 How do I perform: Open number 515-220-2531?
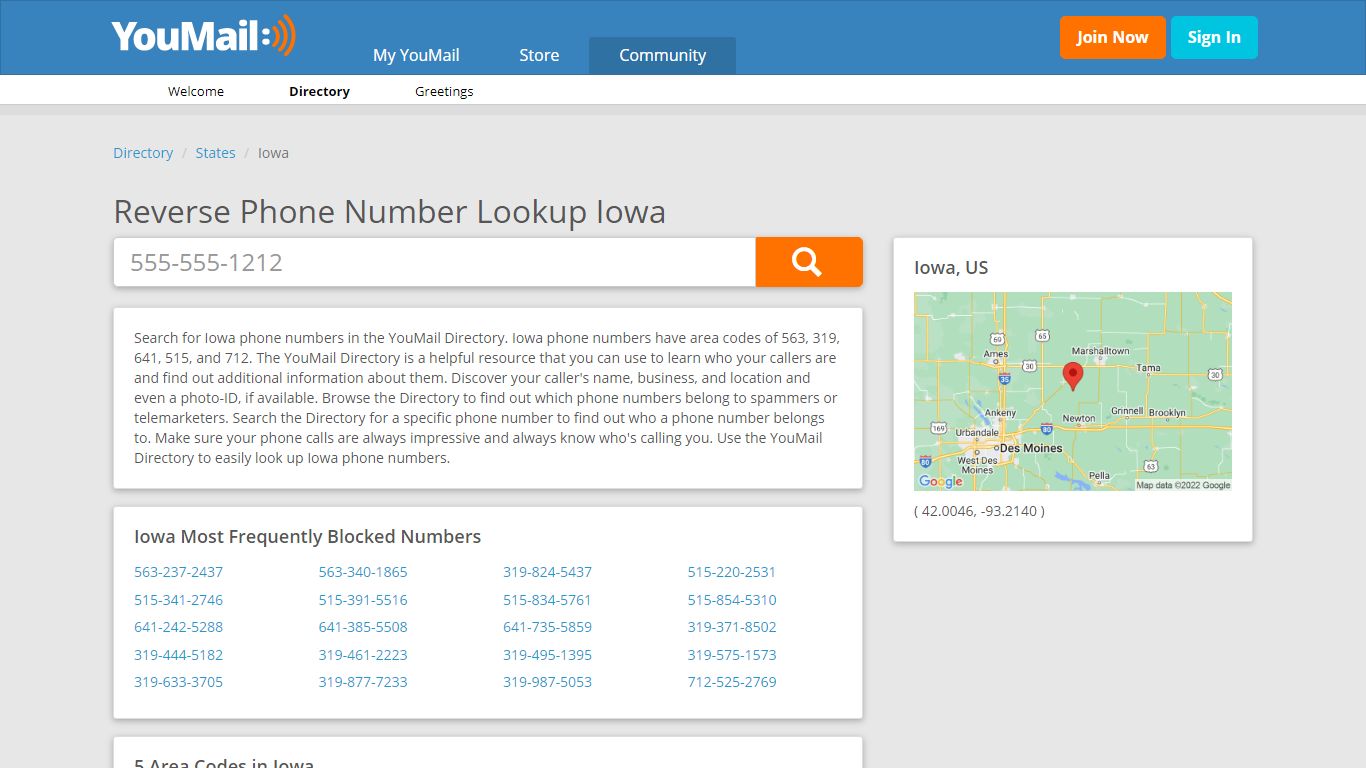[731, 572]
